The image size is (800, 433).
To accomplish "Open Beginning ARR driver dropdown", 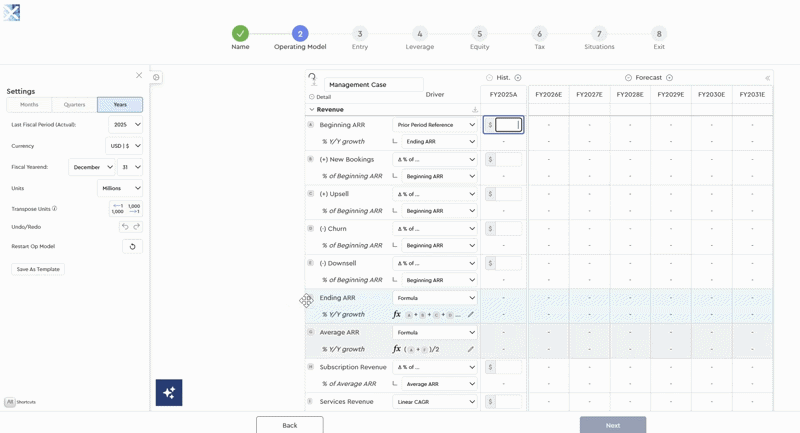I will click(x=435, y=125).
